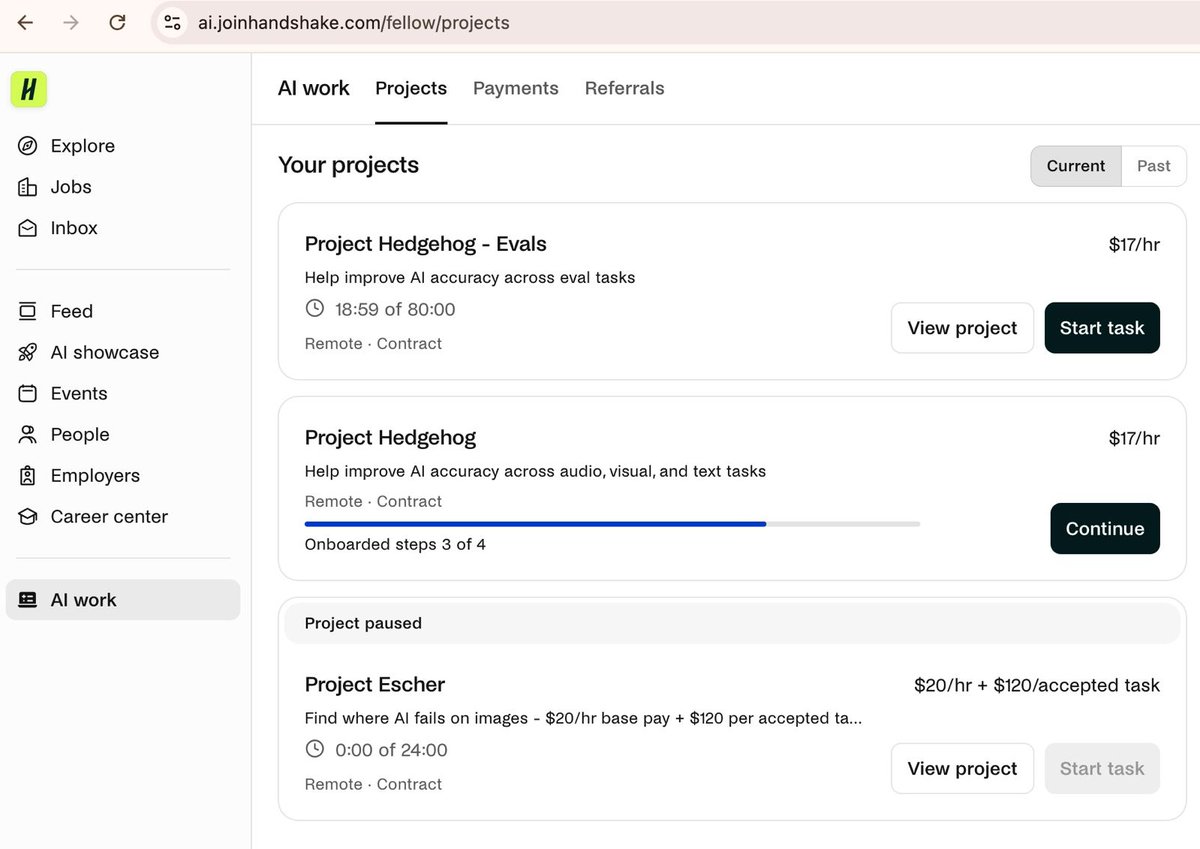The width and height of the screenshot is (1200, 849).
Task: Click the AI work heading tab
Action: [x=314, y=88]
